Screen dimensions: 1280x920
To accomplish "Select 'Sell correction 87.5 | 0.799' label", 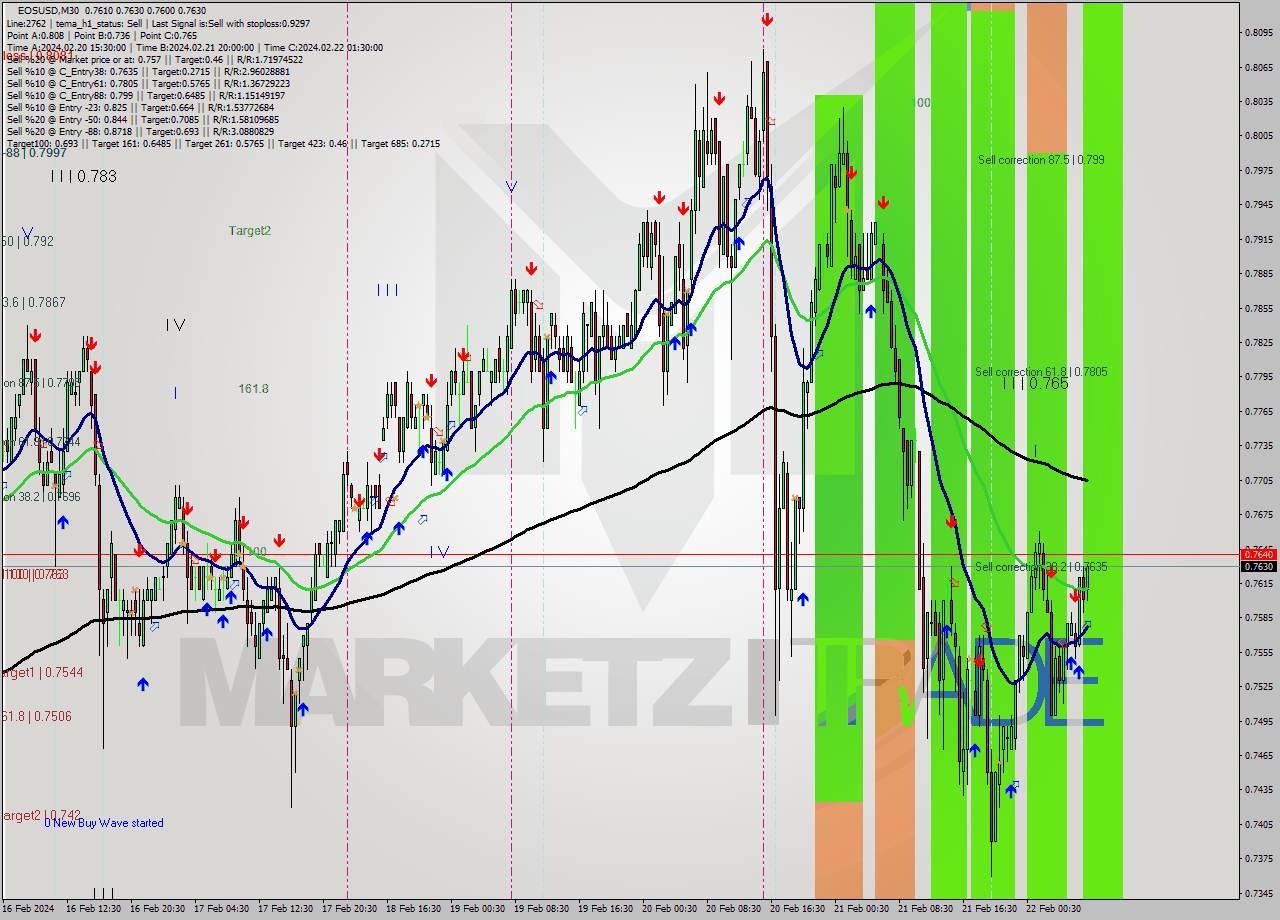I will (1041, 159).
